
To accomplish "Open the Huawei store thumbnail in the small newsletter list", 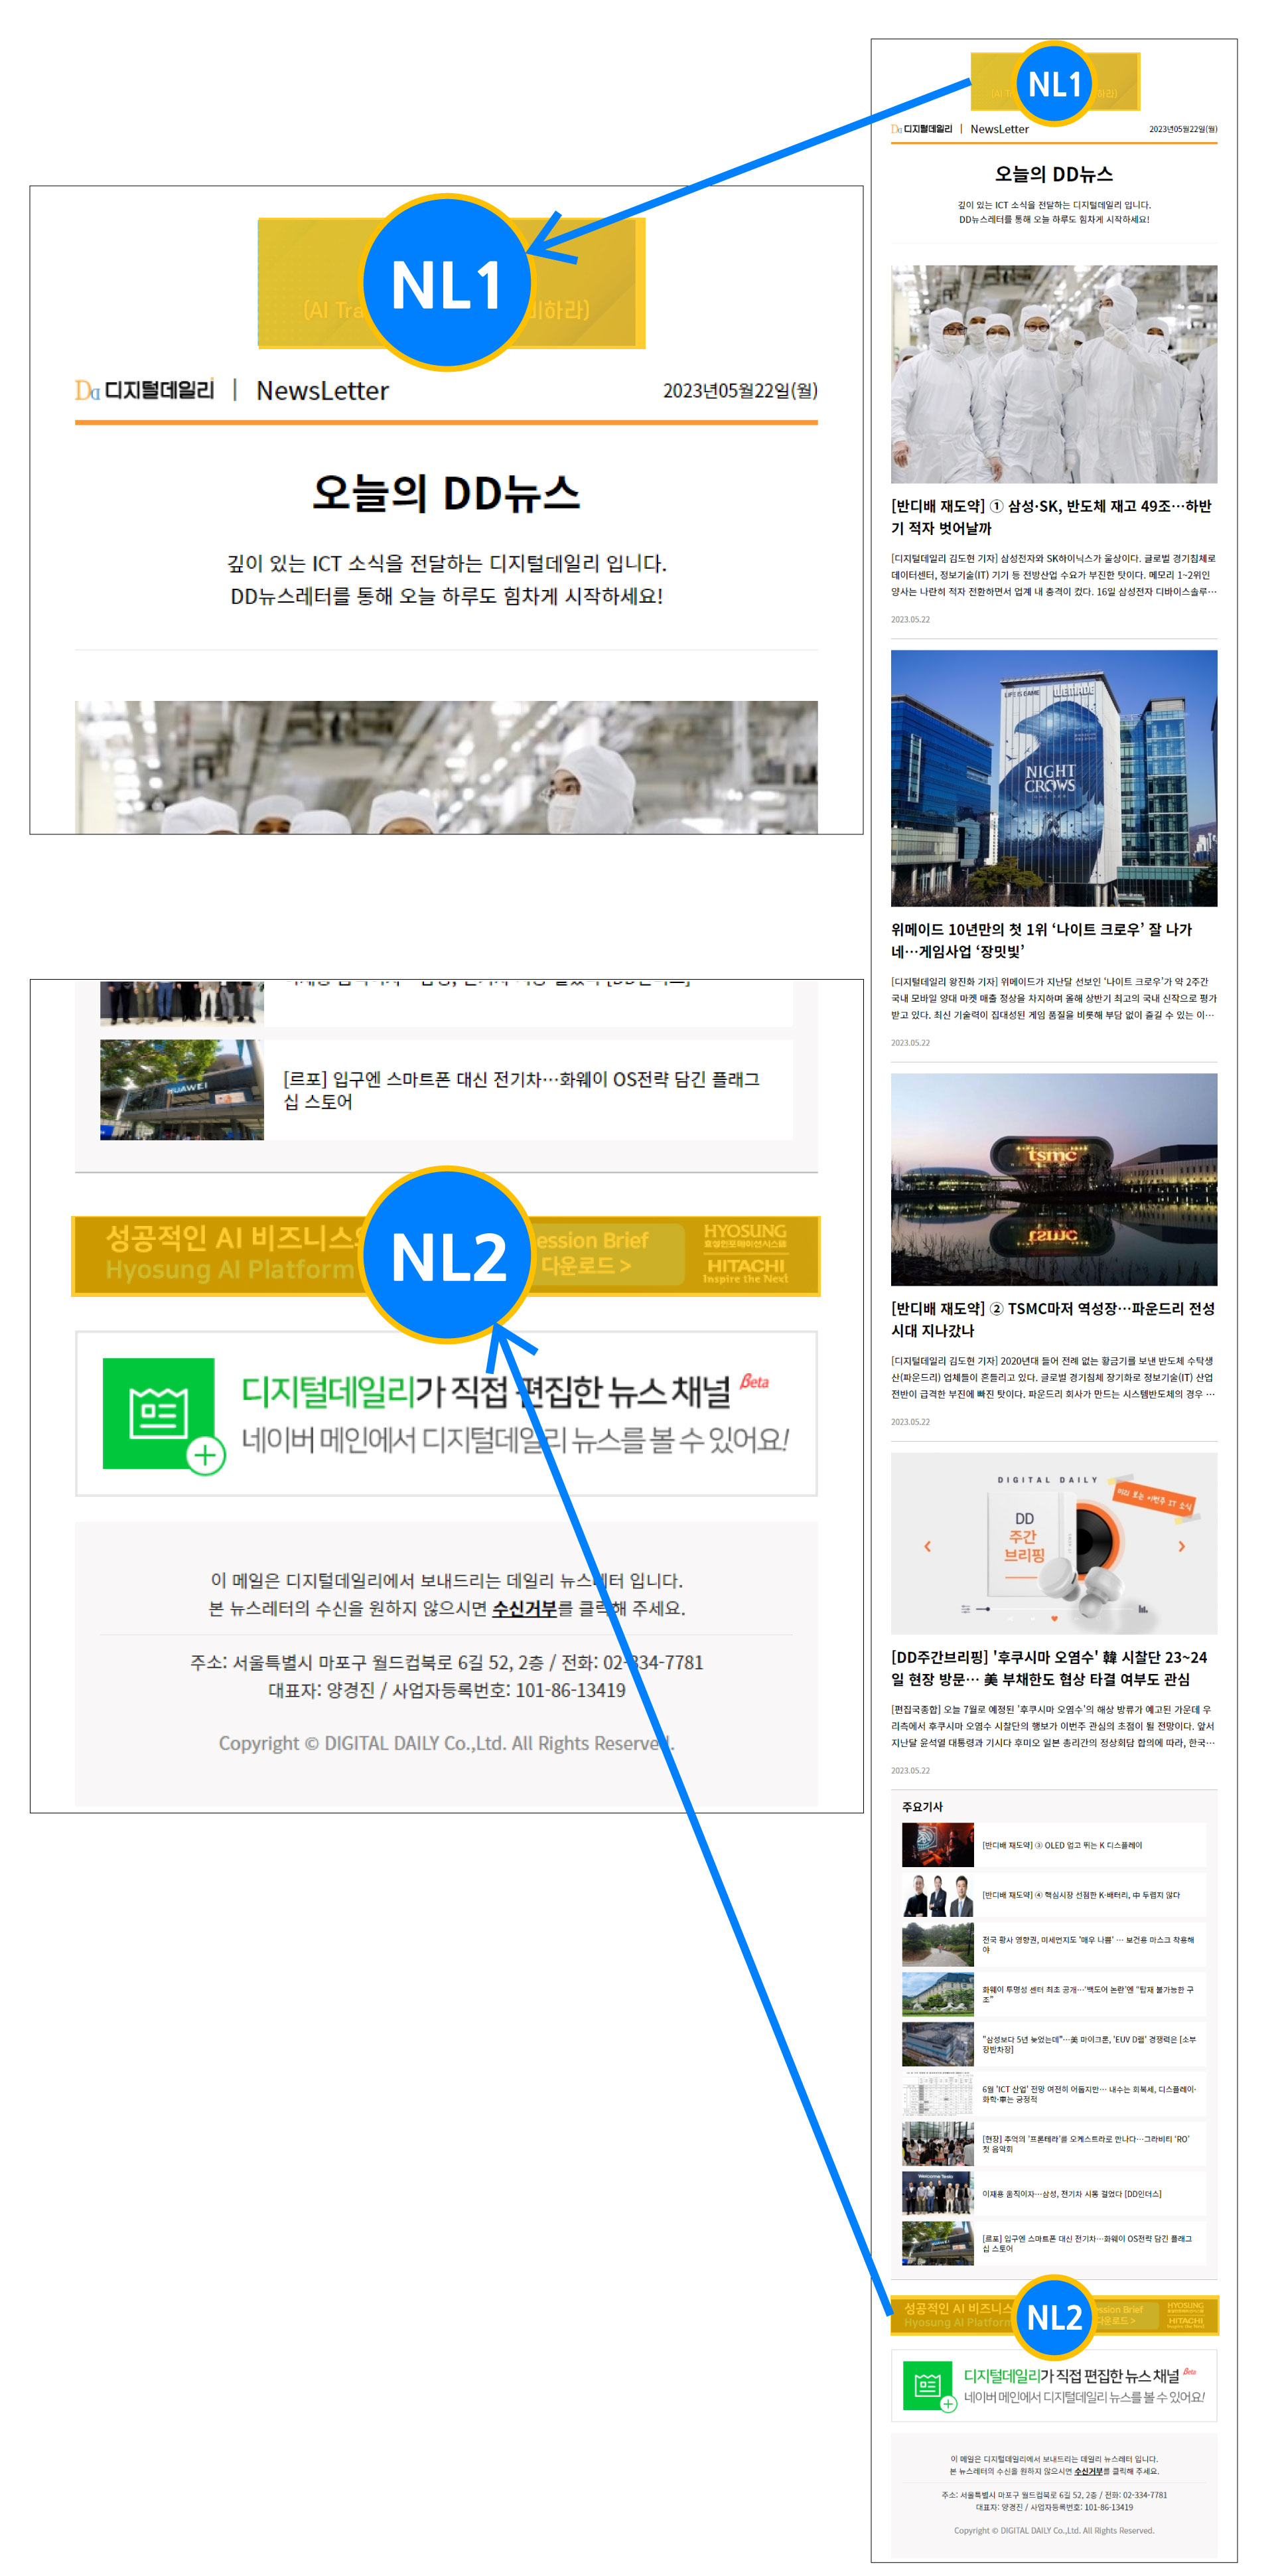I will pyautogui.click(x=937, y=2243).
